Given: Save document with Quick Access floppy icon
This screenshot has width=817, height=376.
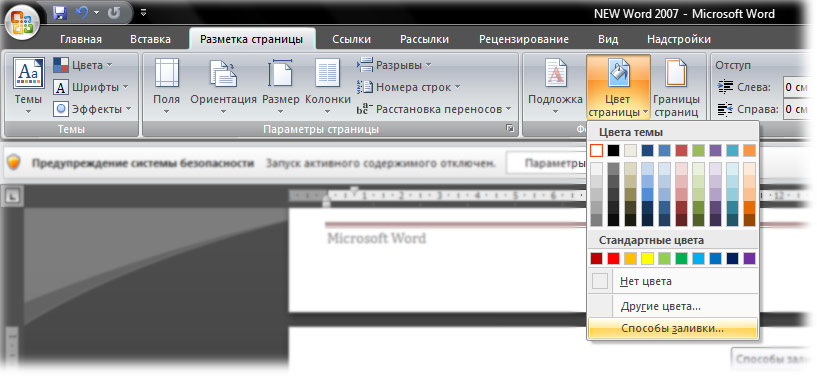Looking at the screenshot, I should coord(59,12).
